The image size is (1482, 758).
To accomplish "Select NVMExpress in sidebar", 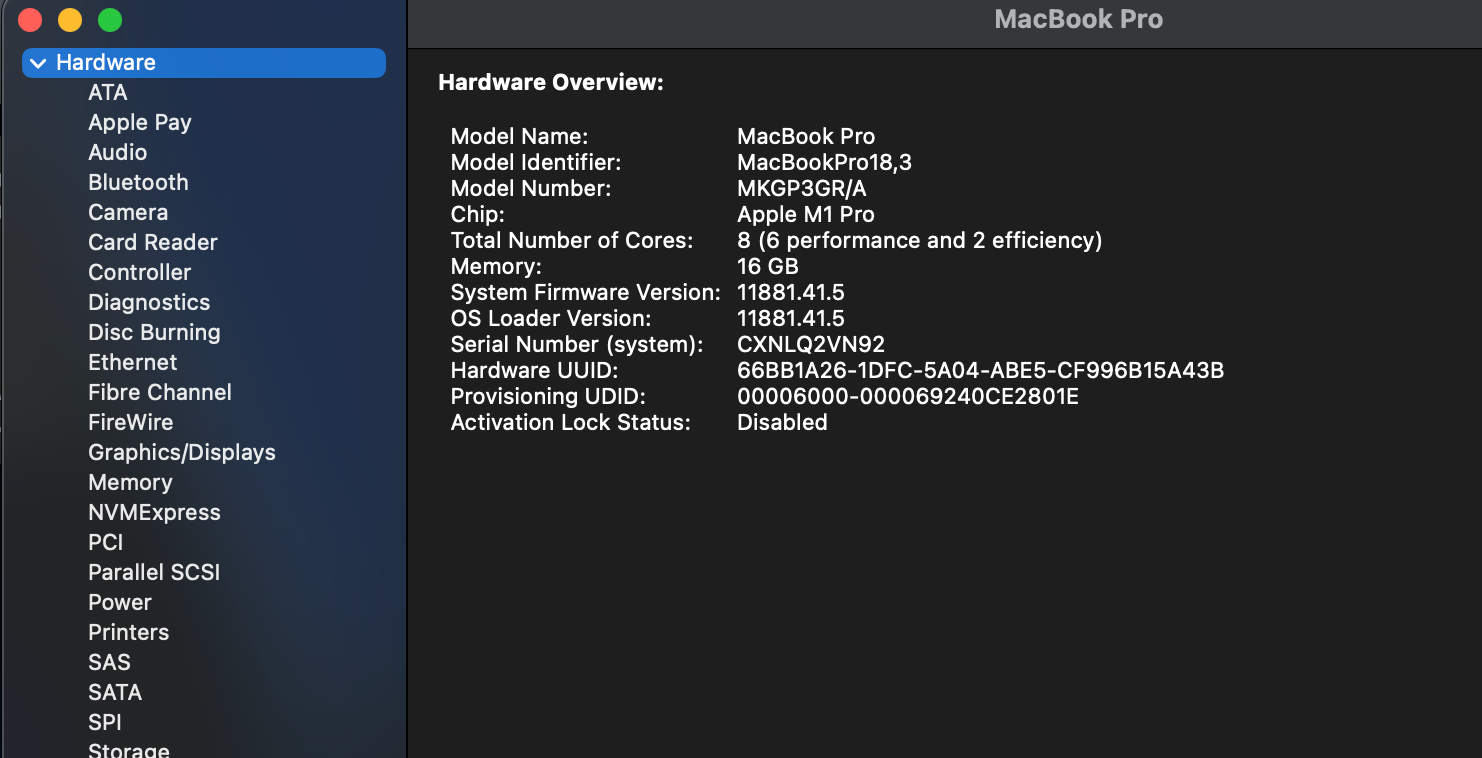I will pyautogui.click(x=154, y=513).
